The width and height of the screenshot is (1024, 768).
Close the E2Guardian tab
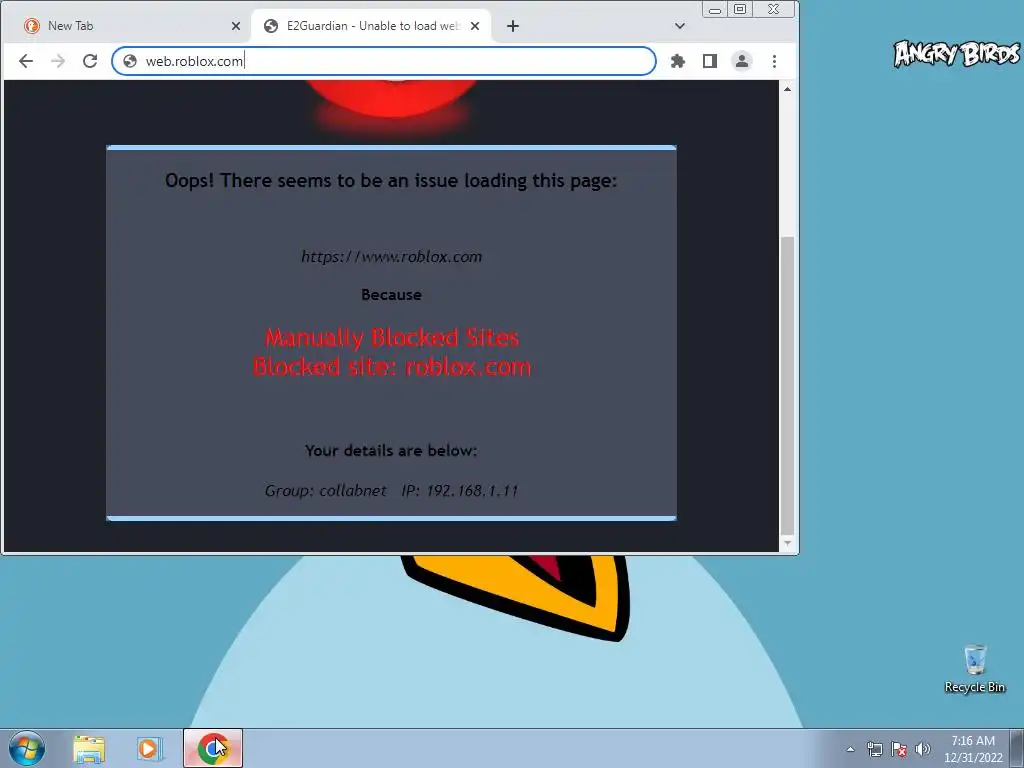(x=475, y=26)
